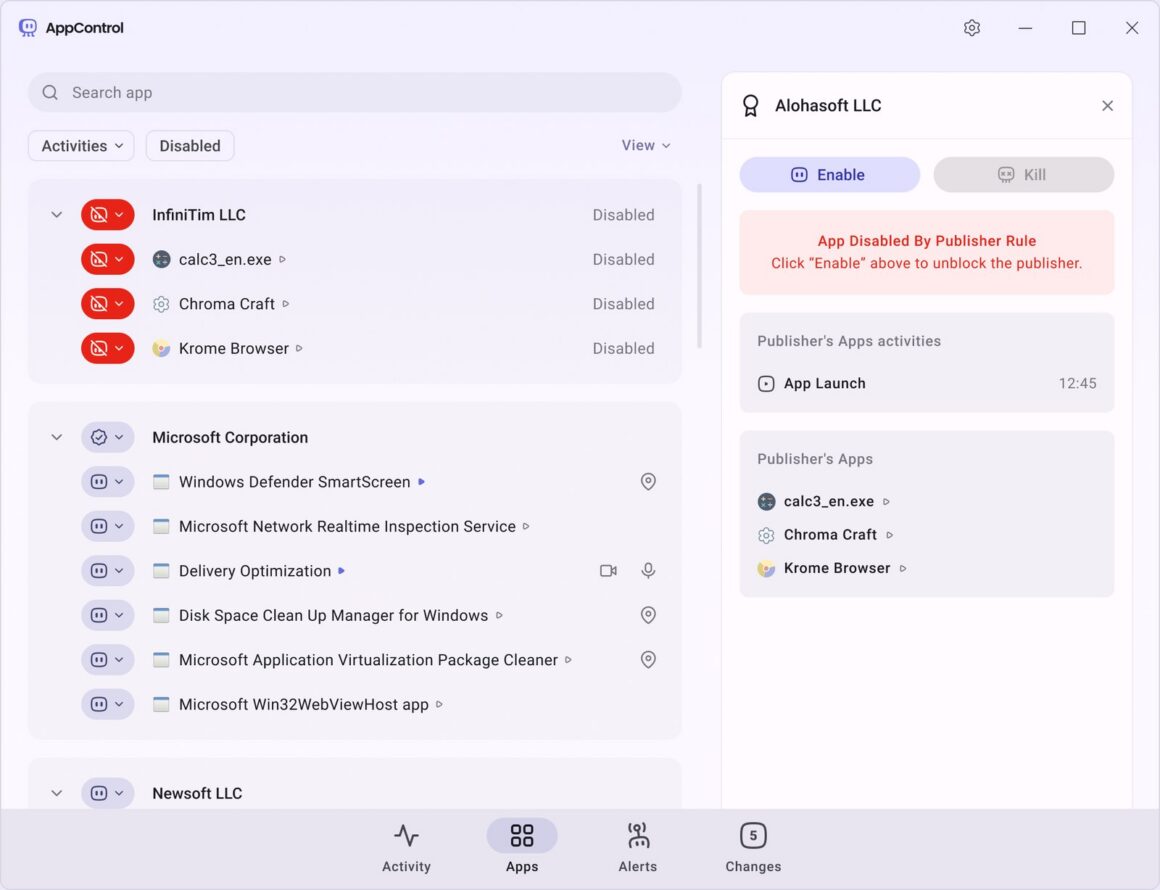Click arrow beside Microsoft Win32WebViewHost app
The image size is (1160, 890).
pyautogui.click(x=439, y=704)
